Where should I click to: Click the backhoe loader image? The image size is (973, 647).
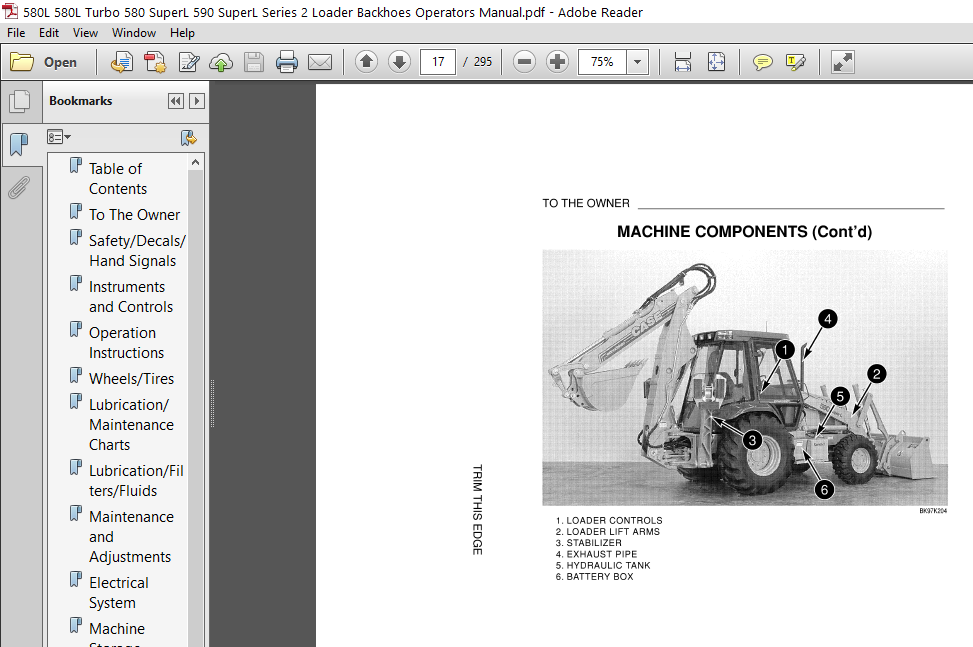745,378
